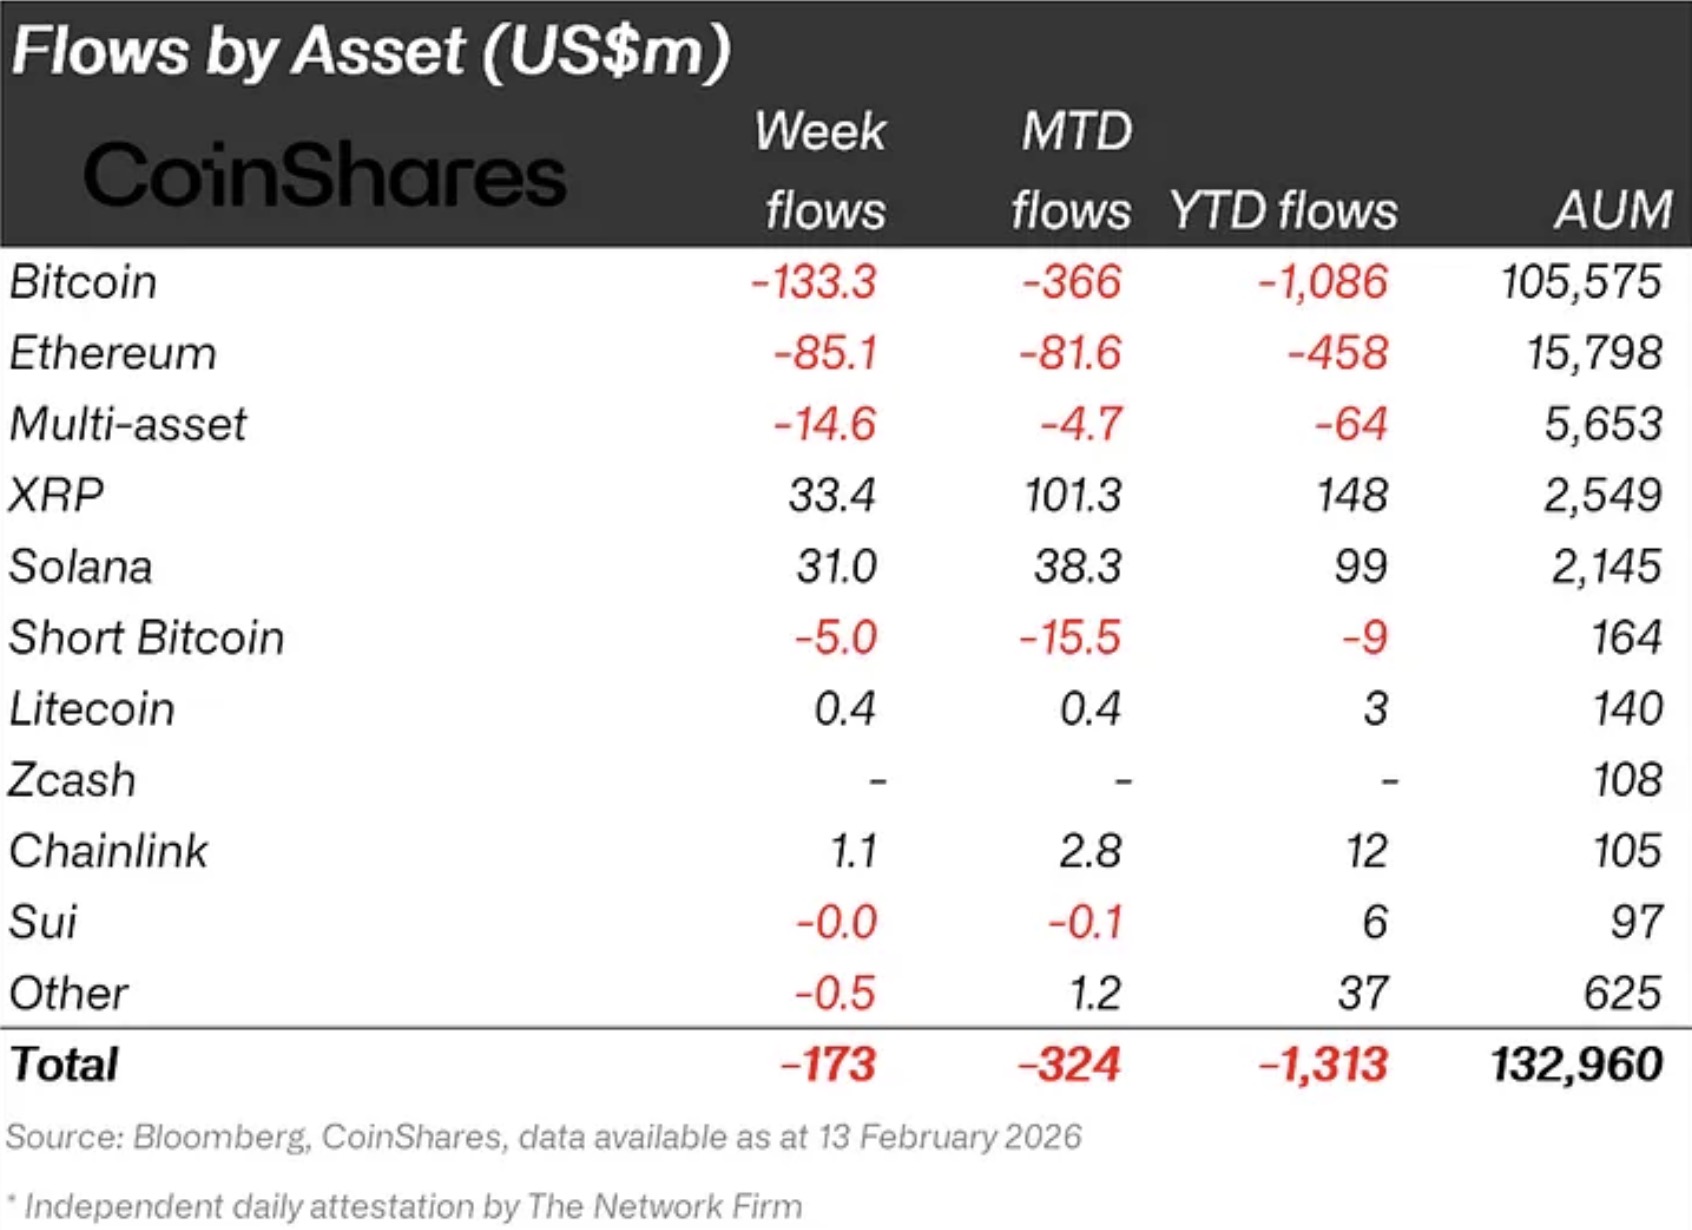Click the Total row label
This screenshot has width=1692, height=1230.
click(64, 1064)
